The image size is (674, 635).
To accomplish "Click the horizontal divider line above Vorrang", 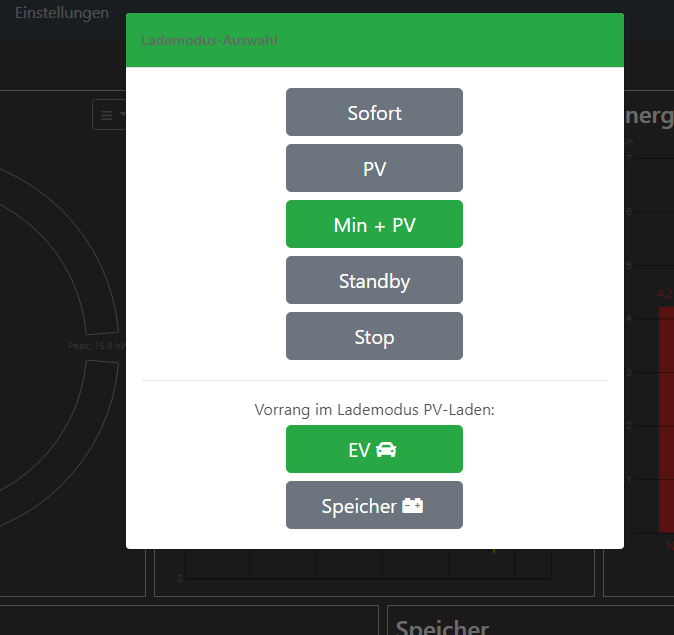I will [374, 381].
